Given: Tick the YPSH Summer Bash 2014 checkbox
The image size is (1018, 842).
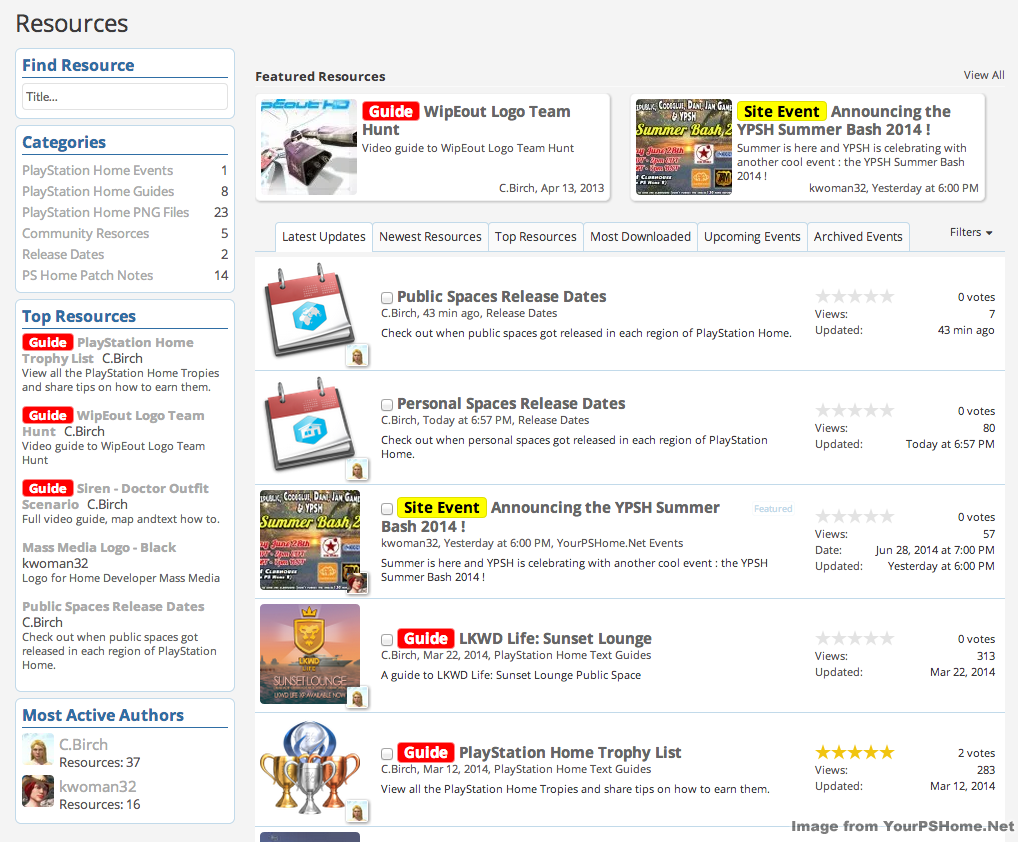Looking at the screenshot, I should [x=387, y=509].
